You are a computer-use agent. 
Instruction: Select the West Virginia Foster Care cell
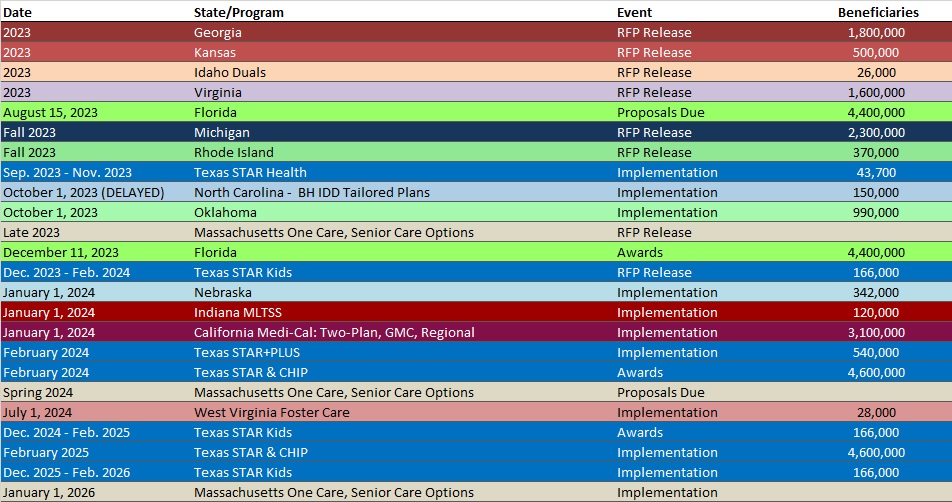click(271, 413)
